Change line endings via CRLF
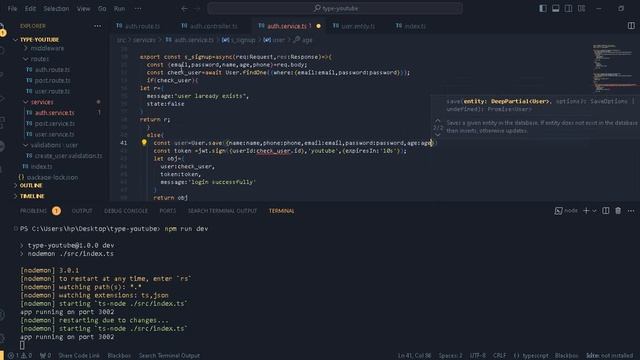This screenshot has height=360, width=640. [499, 356]
